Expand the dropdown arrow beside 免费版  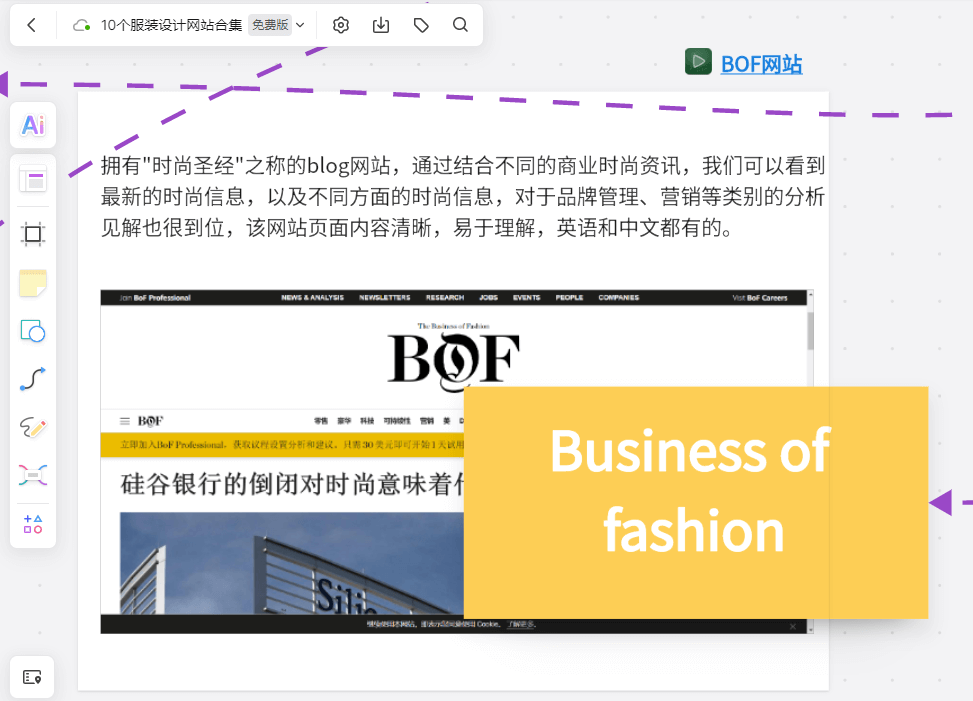click(x=300, y=25)
